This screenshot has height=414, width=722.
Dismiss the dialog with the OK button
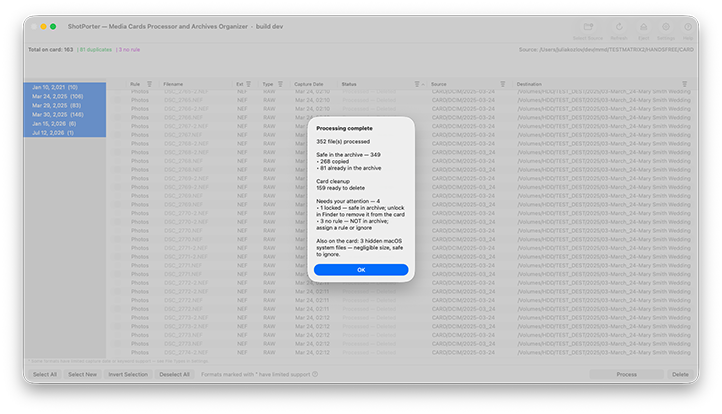pos(361,270)
